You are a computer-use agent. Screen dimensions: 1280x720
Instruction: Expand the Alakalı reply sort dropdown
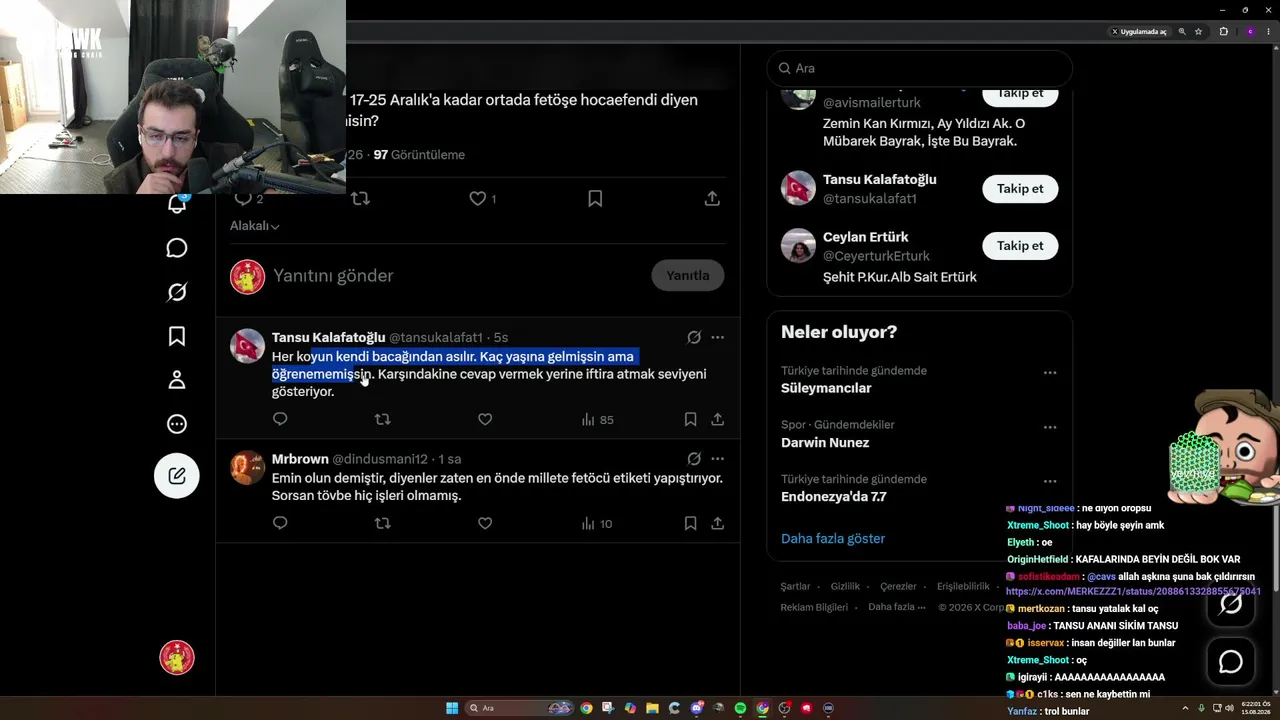255,226
